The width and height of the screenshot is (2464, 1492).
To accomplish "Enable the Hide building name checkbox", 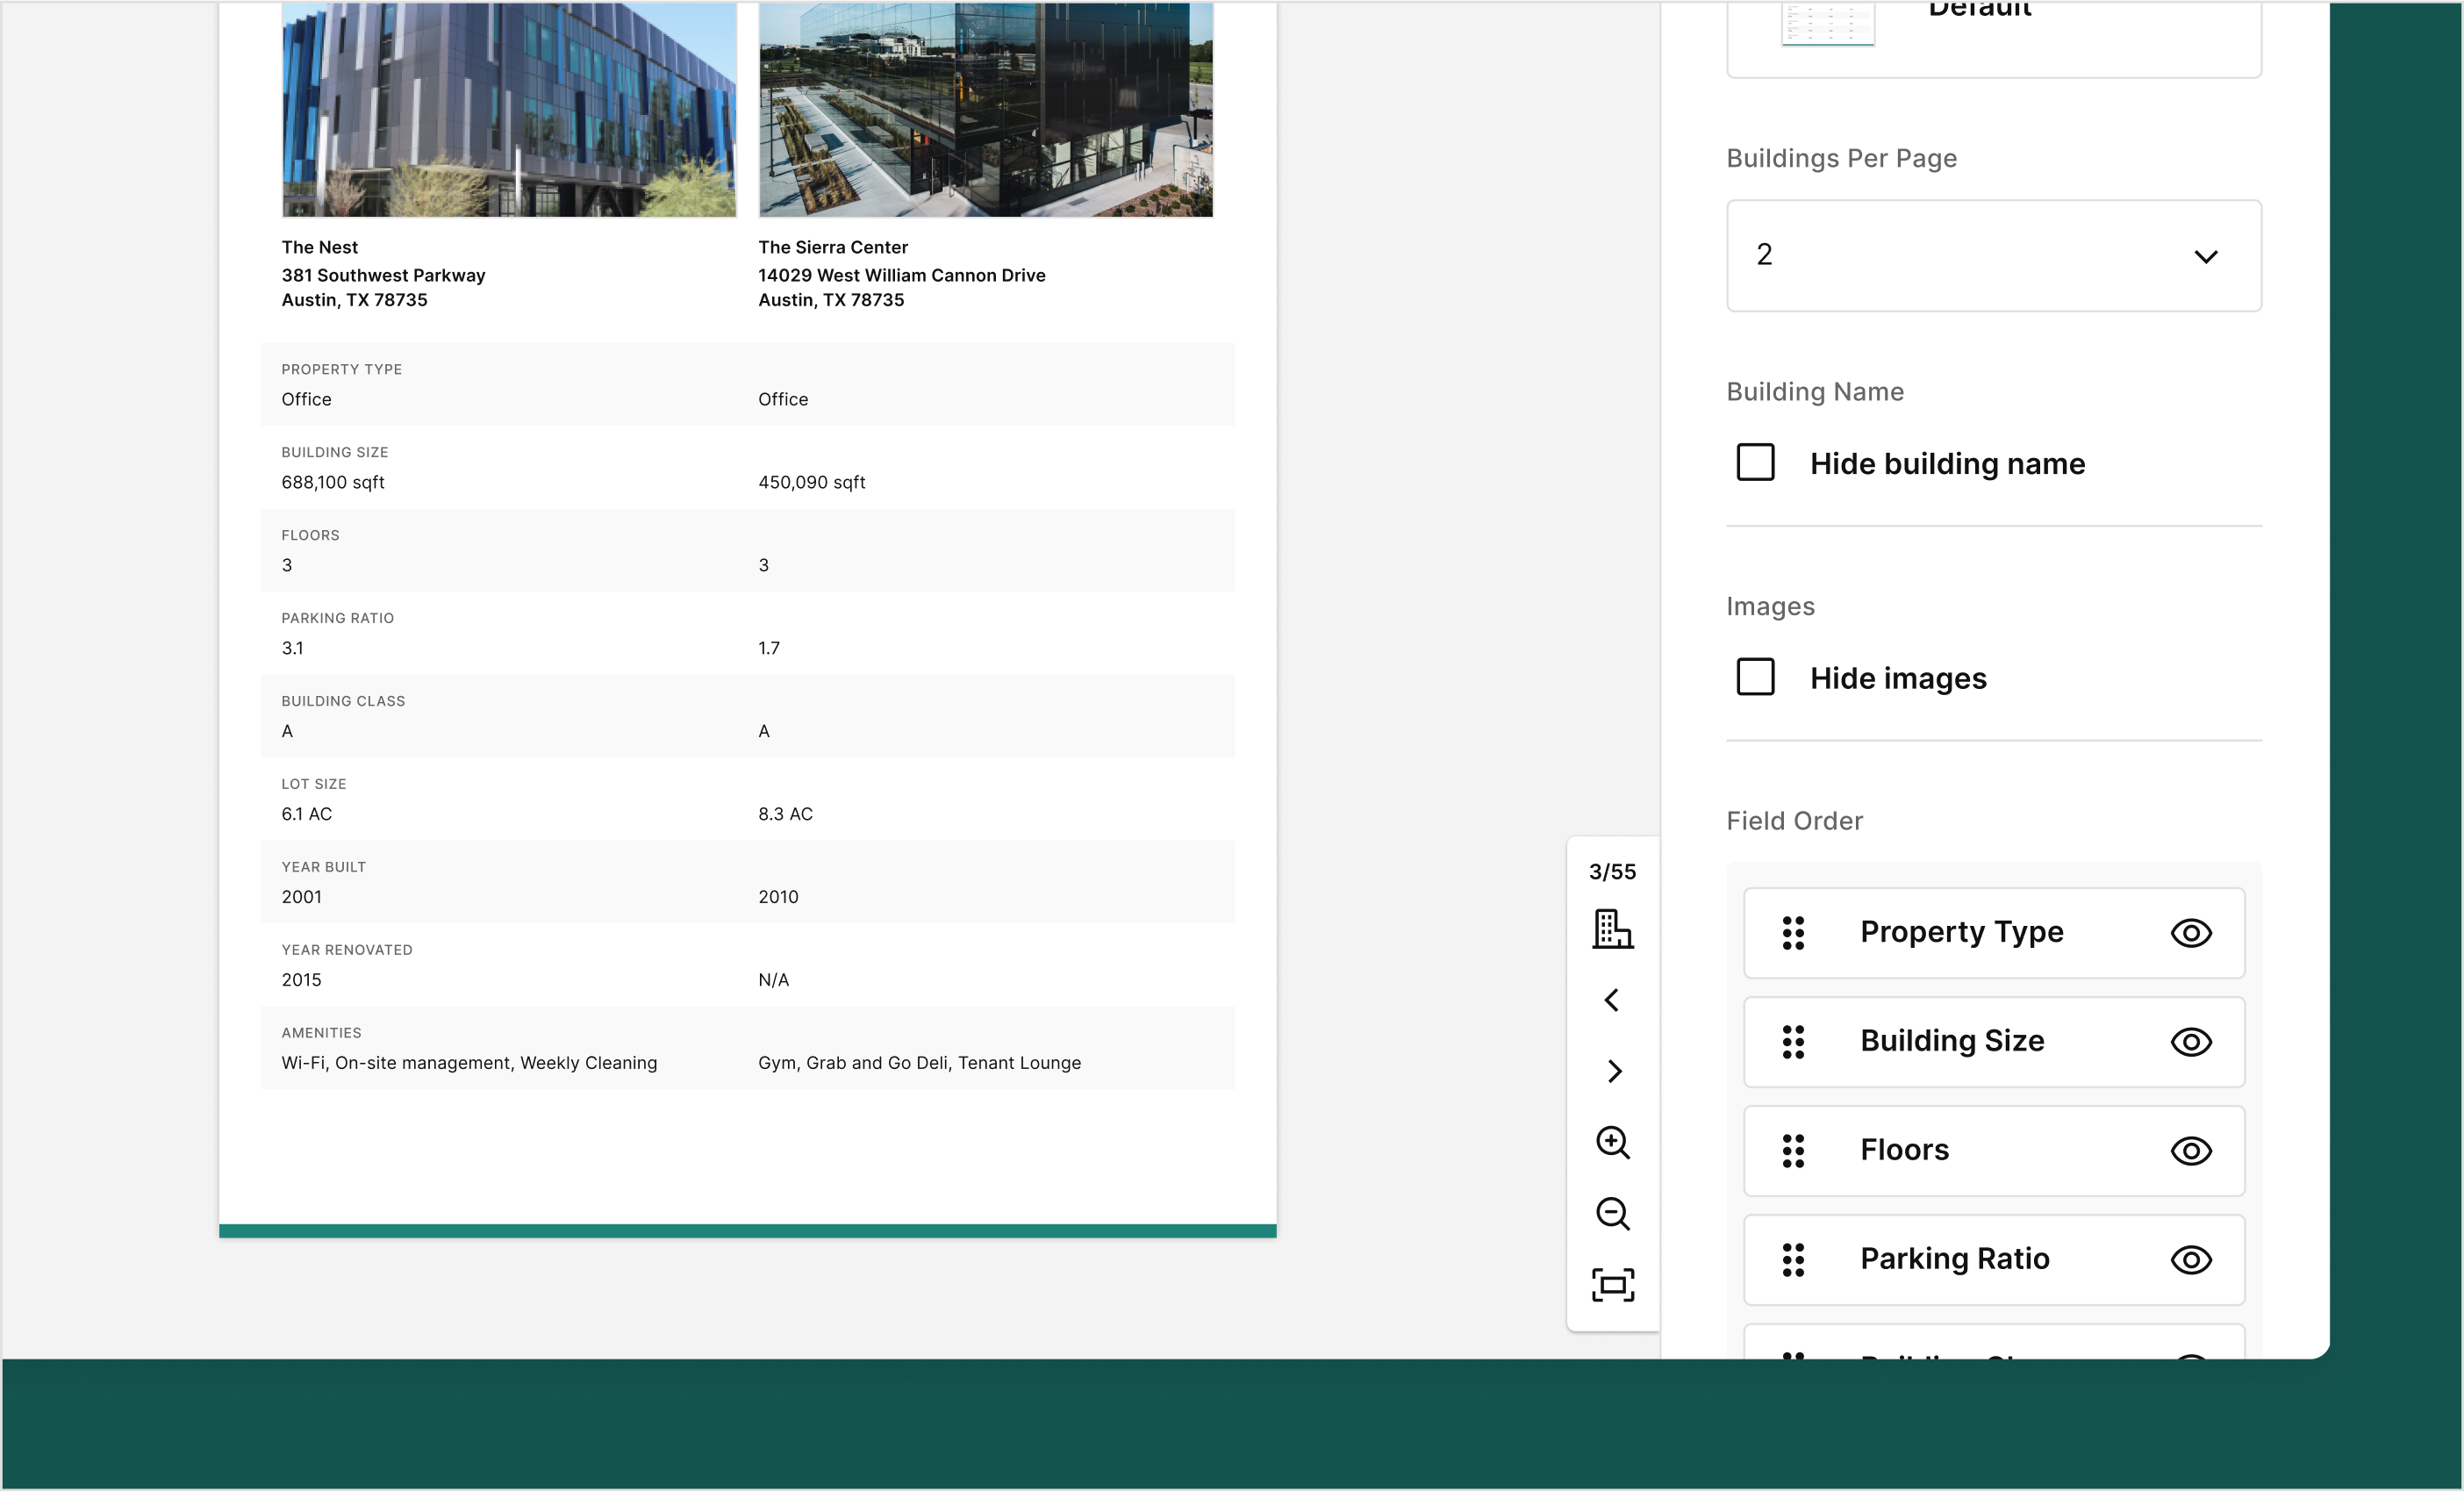I will [x=1755, y=463].
